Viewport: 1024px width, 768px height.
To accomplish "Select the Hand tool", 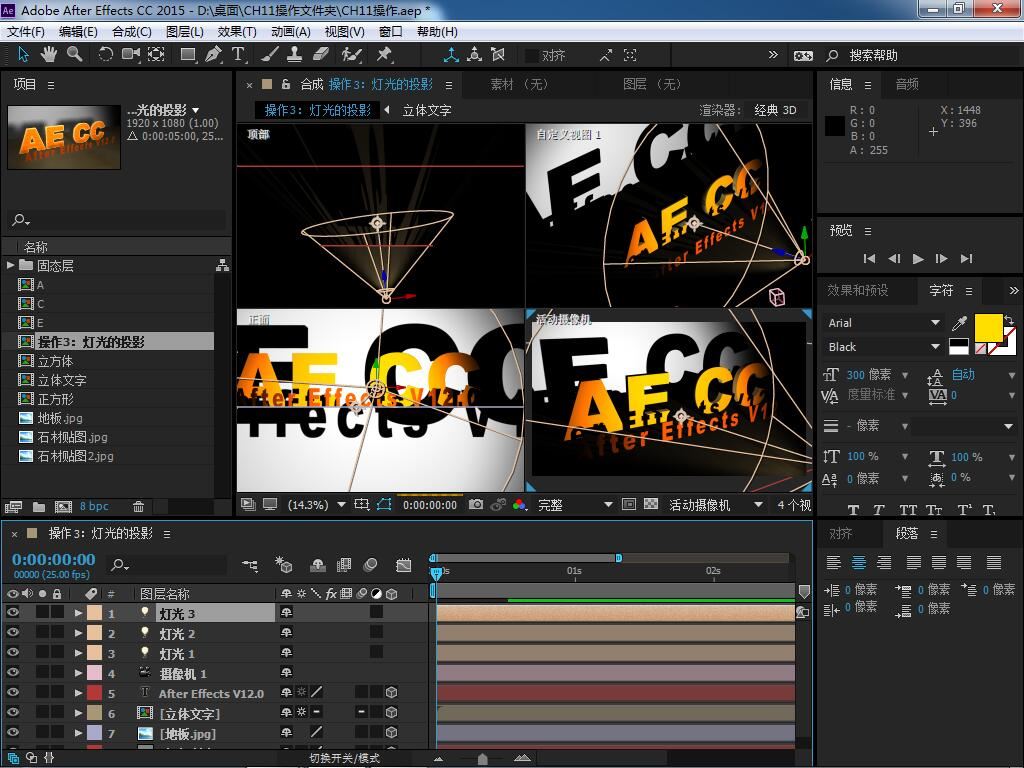I will point(48,55).
